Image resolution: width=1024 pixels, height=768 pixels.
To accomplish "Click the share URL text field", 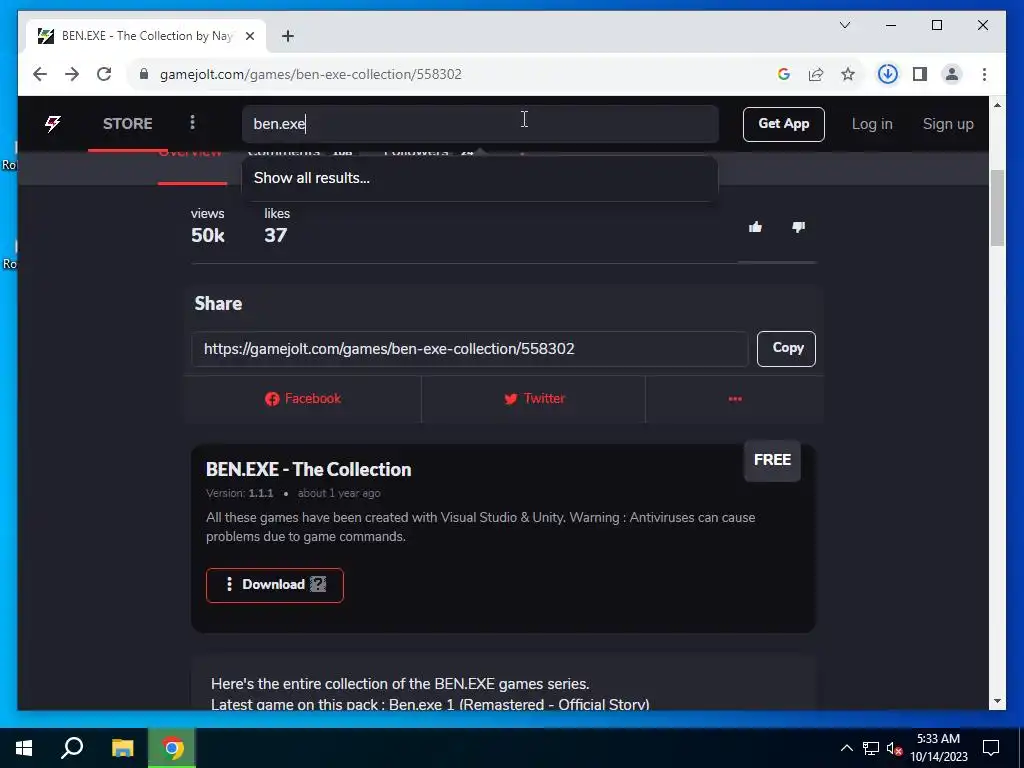I will [x=470, y=349].
